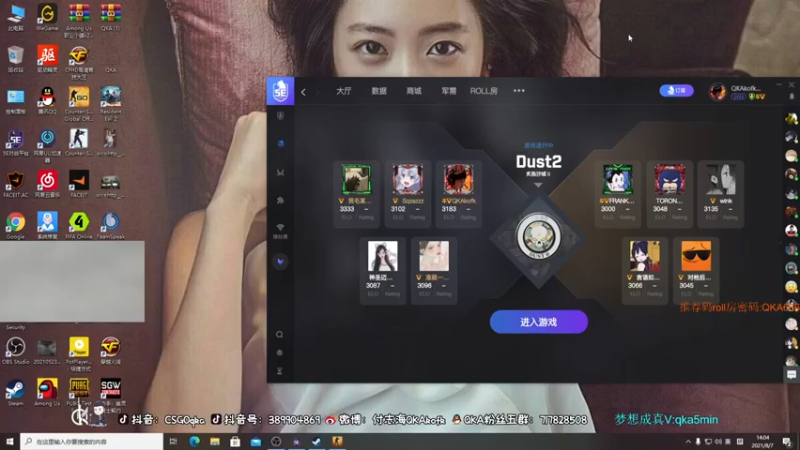Image resolution: width=800 pixels, height=450 pixels.
Task: Click the hourglass icon in sidebar
Action: 280,371
